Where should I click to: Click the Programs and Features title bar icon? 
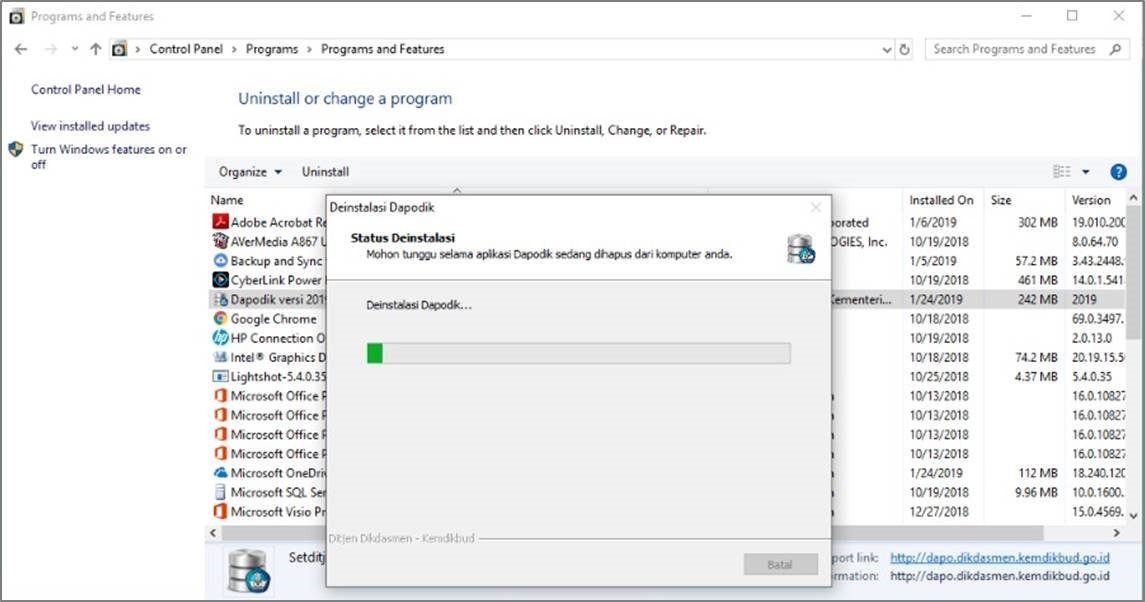tap(16, 16)
